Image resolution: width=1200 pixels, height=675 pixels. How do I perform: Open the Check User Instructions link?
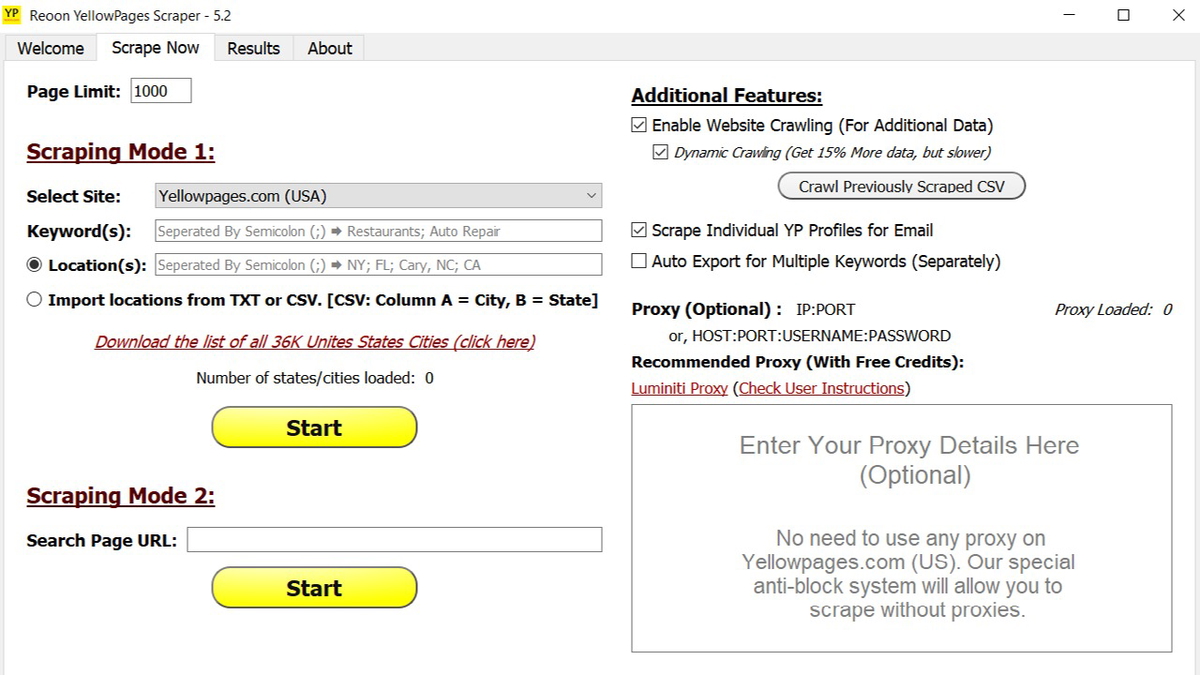[820, 388]
